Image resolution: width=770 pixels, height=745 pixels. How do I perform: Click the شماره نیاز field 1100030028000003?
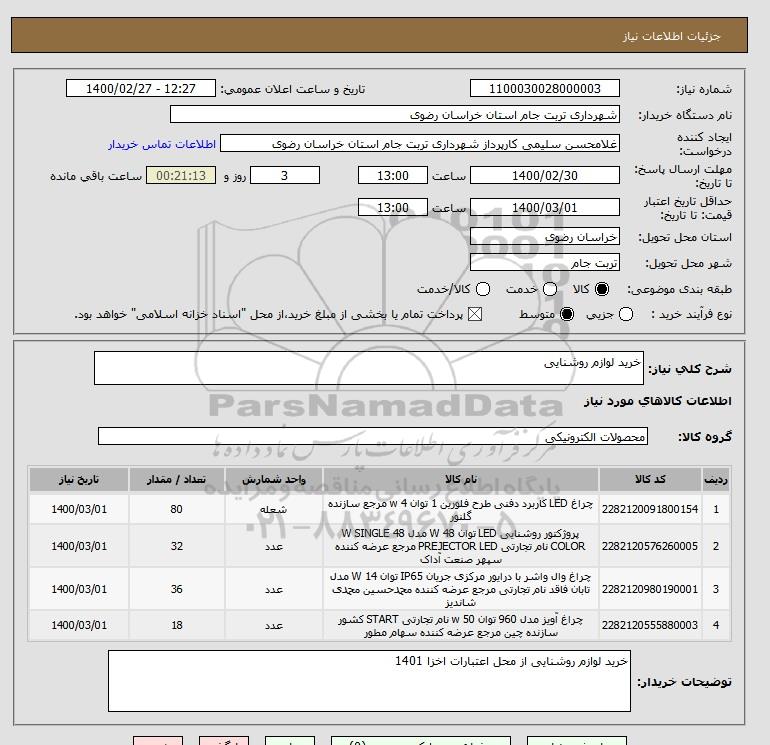click(545, 89)
